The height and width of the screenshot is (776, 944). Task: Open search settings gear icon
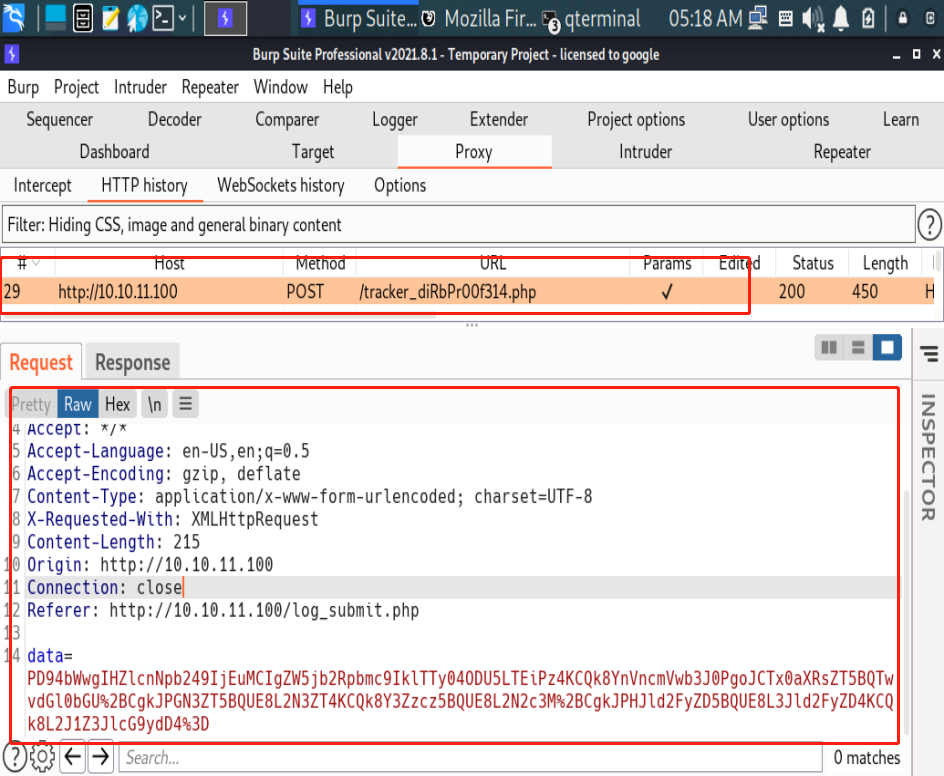click(x=42, y=757)
